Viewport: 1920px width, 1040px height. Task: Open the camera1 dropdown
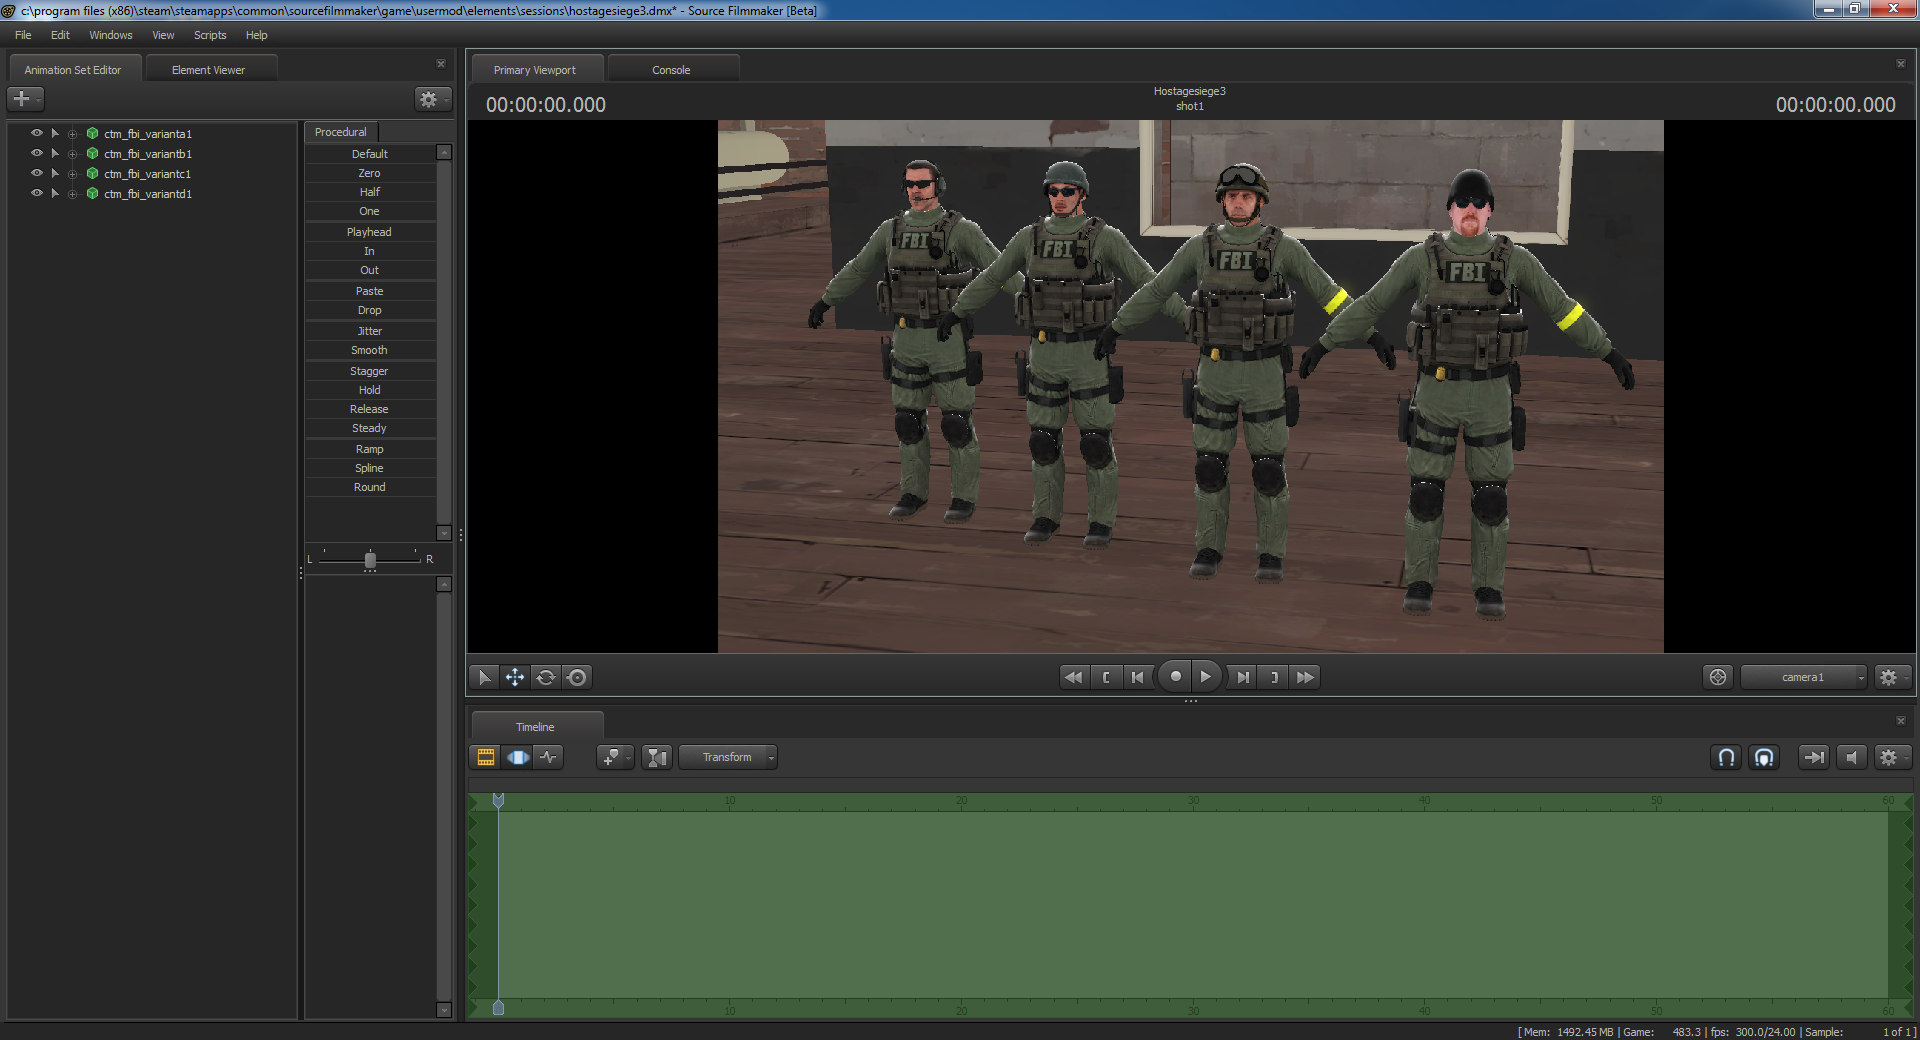(x=1804, y=677)
